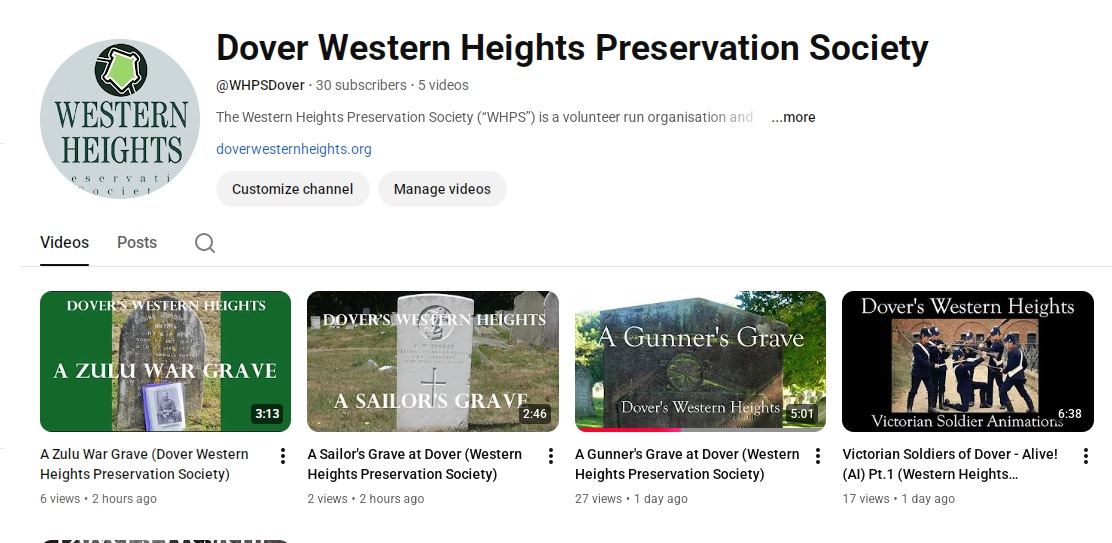Click the Western Heights channel avatar logo
Viewport: 1112px width, 543px height.
click(120, 119)
